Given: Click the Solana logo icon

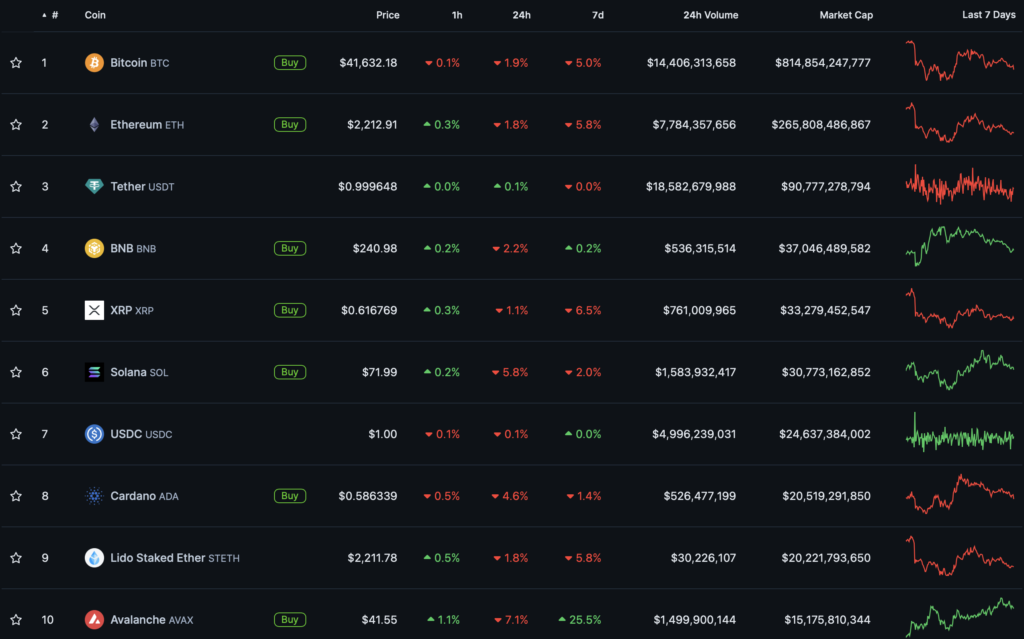Looking at the screenshot, I should pyautogui.click(x=94, y=372).
